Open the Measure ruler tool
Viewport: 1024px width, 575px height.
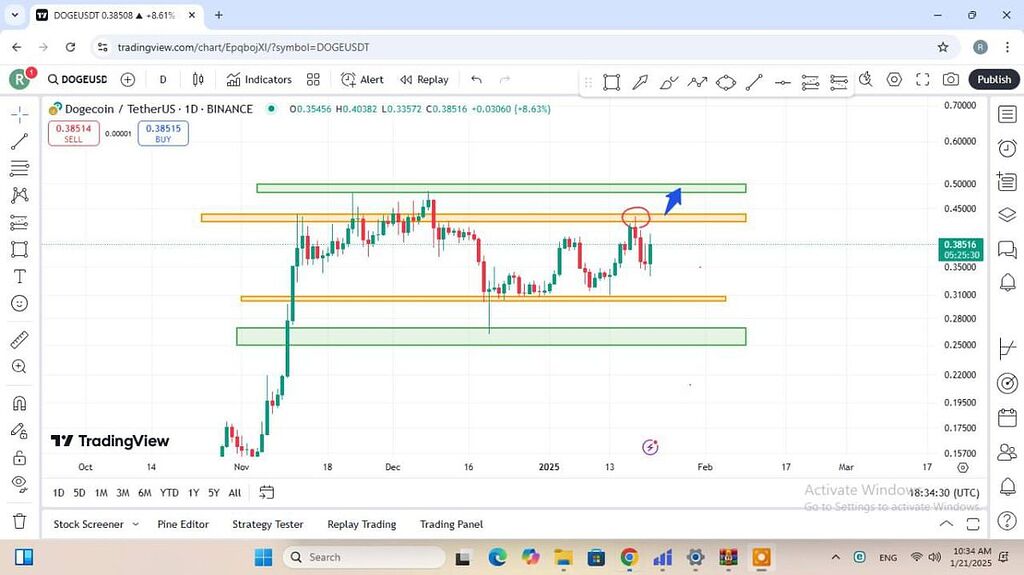(19, 340)
